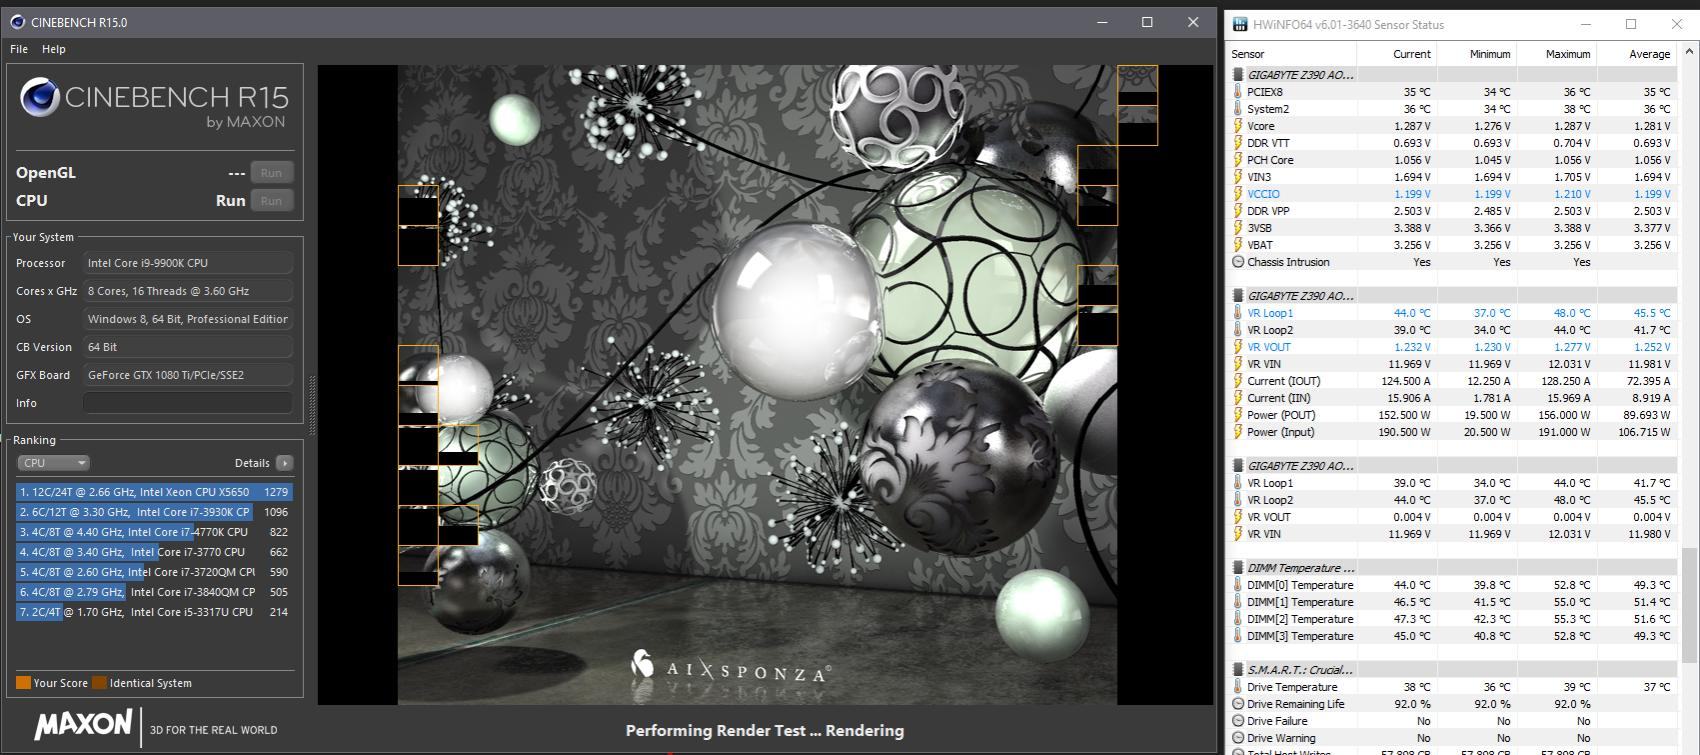Click the Cinebench R15 logo sphere icon
The height and width of the screenshot is (755, 1700).
pos(39,98)
